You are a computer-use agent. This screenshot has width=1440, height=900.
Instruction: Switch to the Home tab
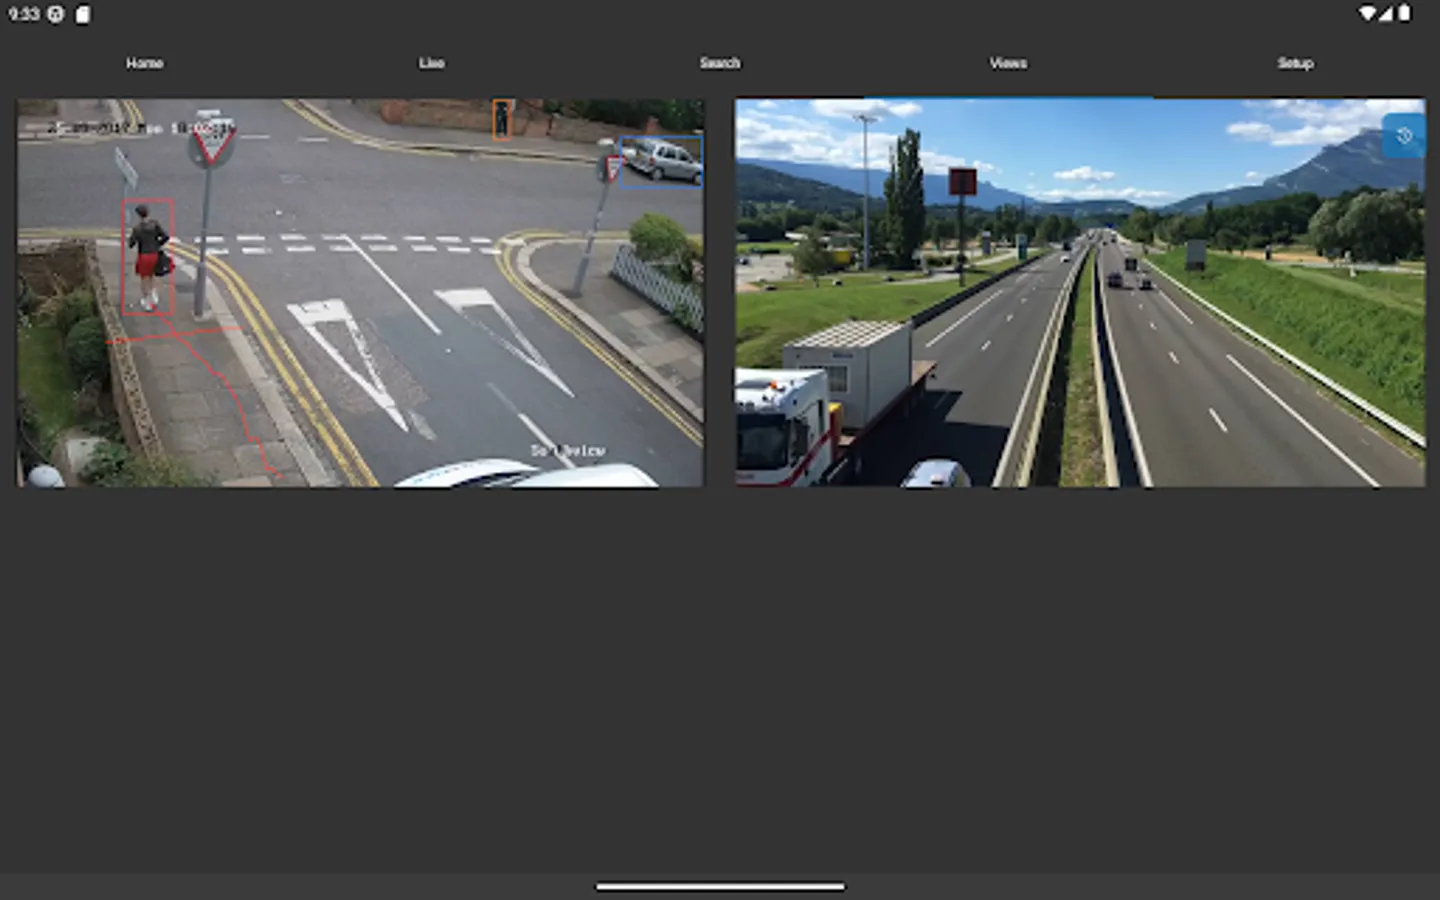tap(145, 63)
